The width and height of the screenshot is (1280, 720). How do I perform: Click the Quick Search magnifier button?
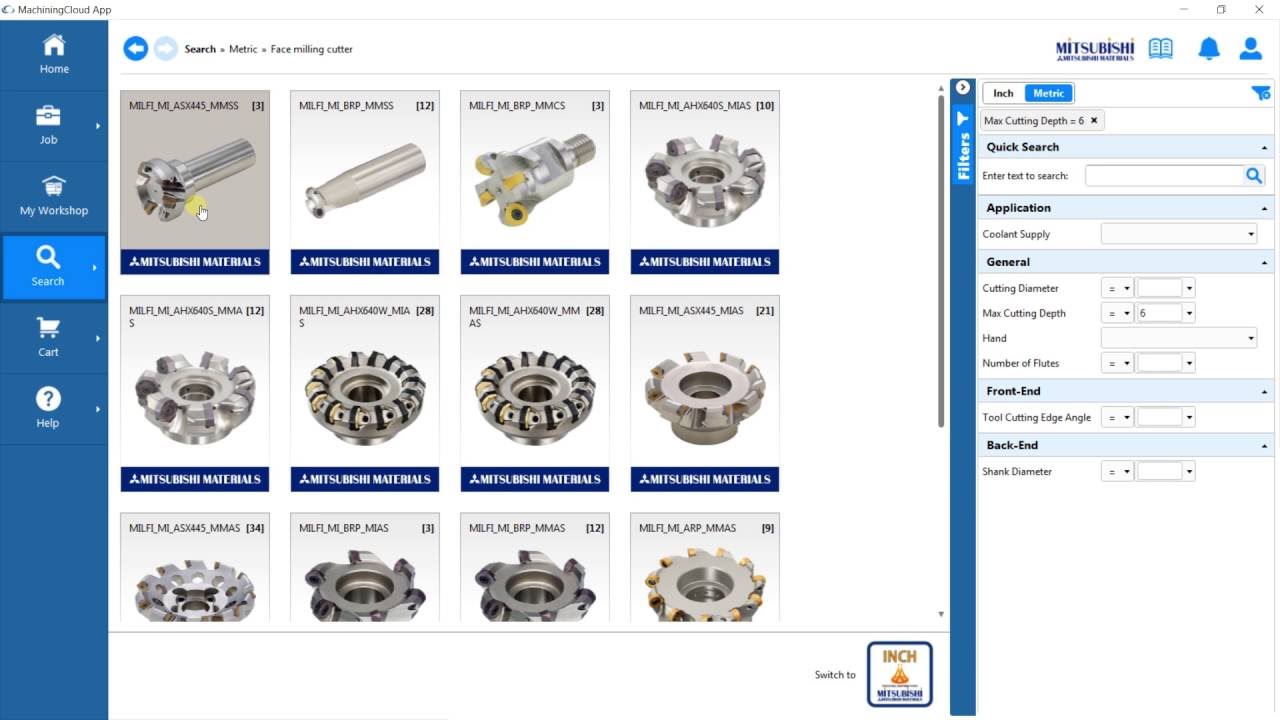[1254, 176]
